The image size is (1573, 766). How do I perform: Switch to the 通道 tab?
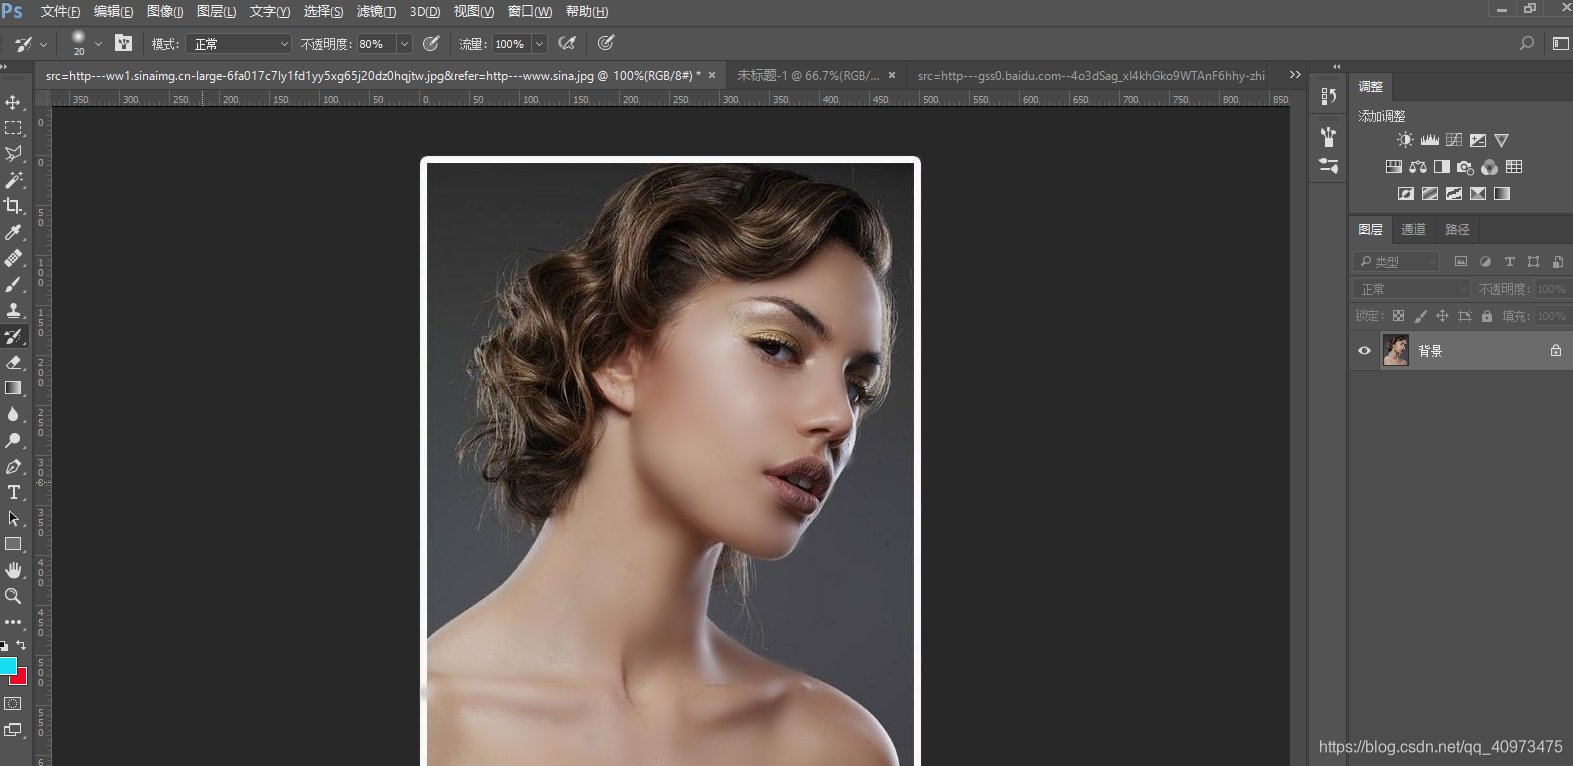click(x=1413, y=229)
